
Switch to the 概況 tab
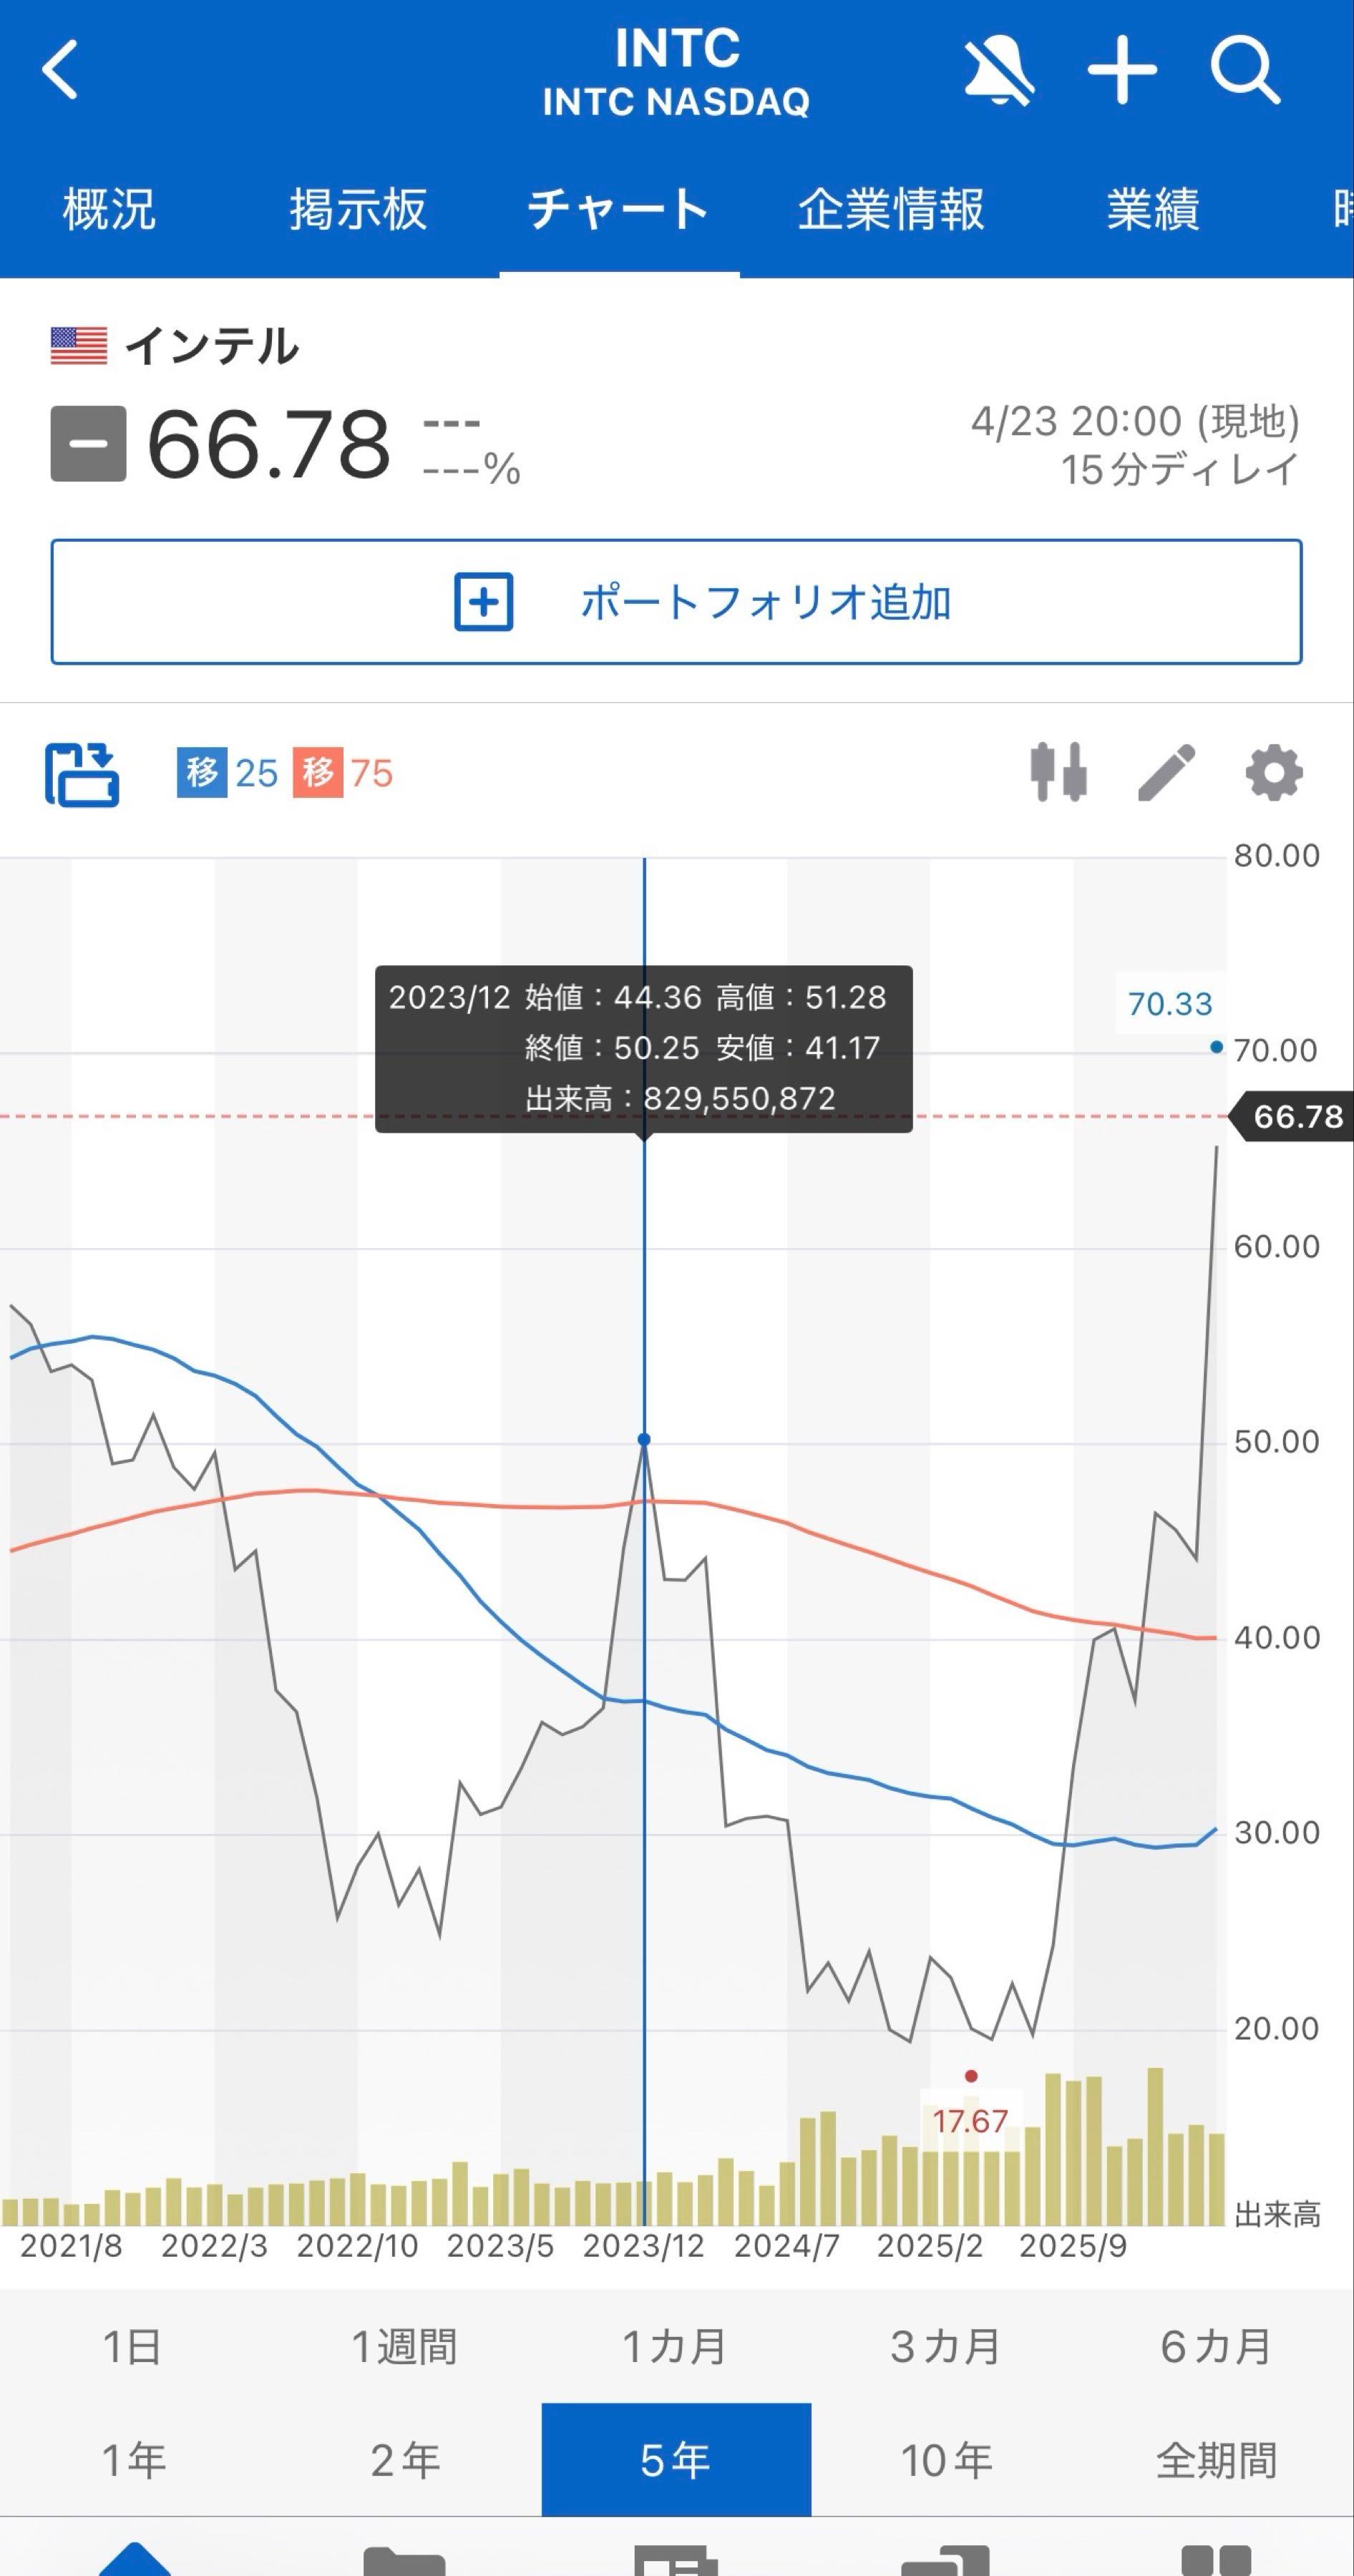[109, 210]
